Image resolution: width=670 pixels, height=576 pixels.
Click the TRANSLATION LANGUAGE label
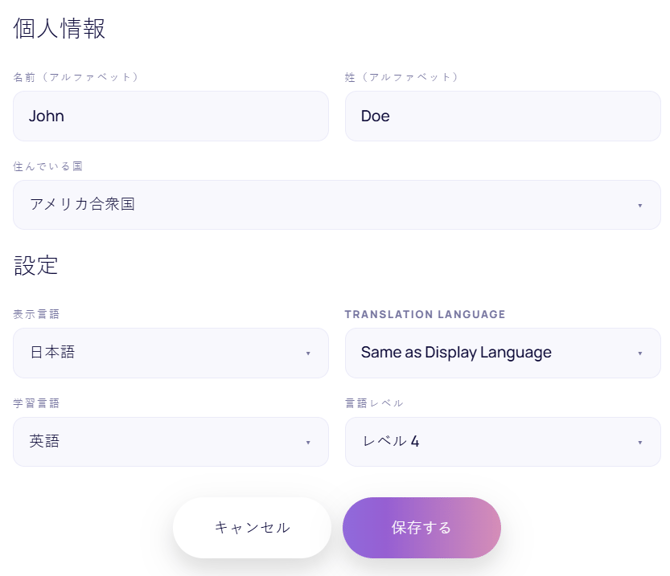(x=425, y=314)
